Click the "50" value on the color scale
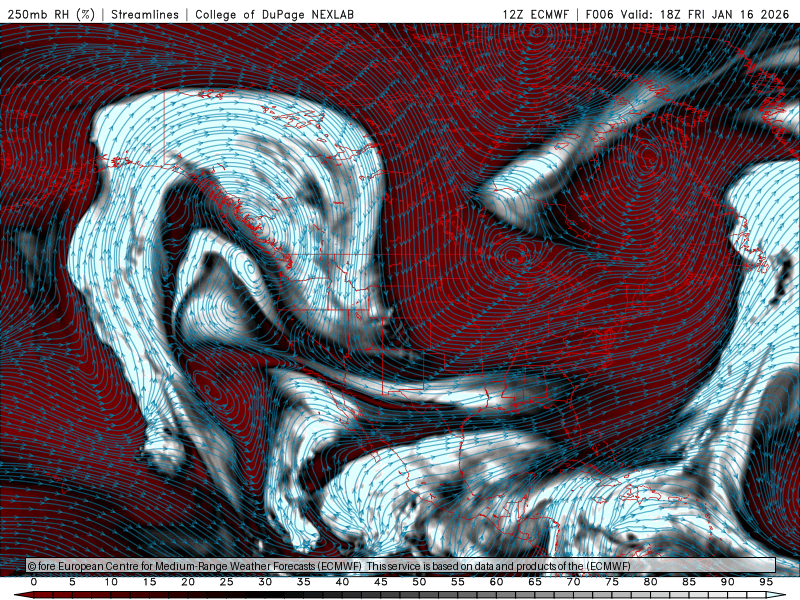The image size is (800, 600). (419, 582)
